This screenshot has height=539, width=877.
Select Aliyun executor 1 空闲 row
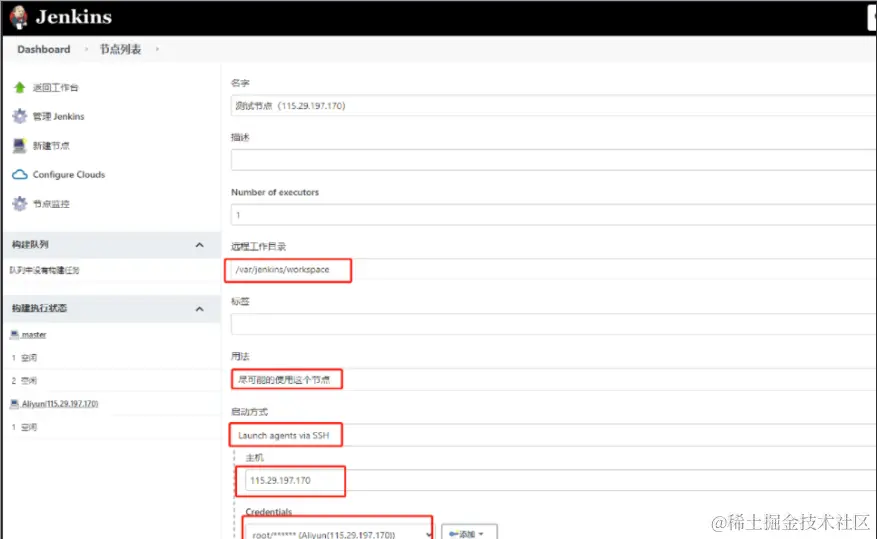pyautogui.click(x=112, y=427)
